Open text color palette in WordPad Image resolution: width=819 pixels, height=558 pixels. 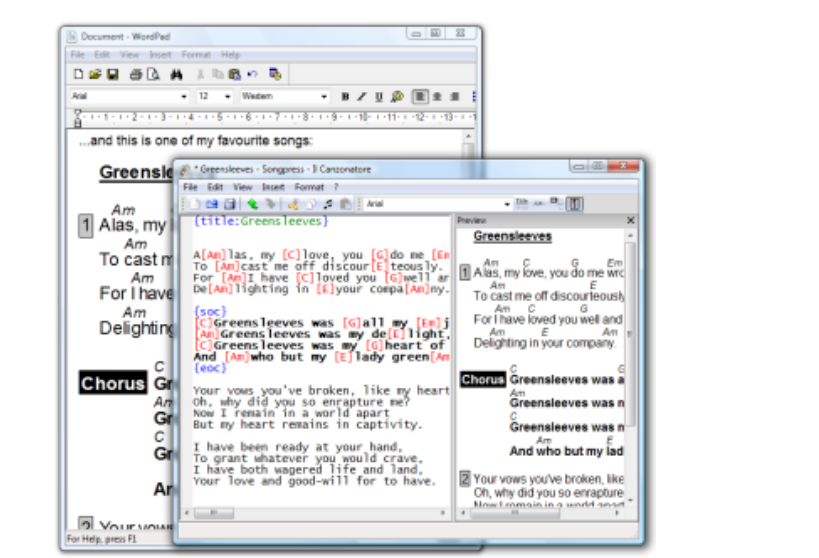[x=397, y=97]
